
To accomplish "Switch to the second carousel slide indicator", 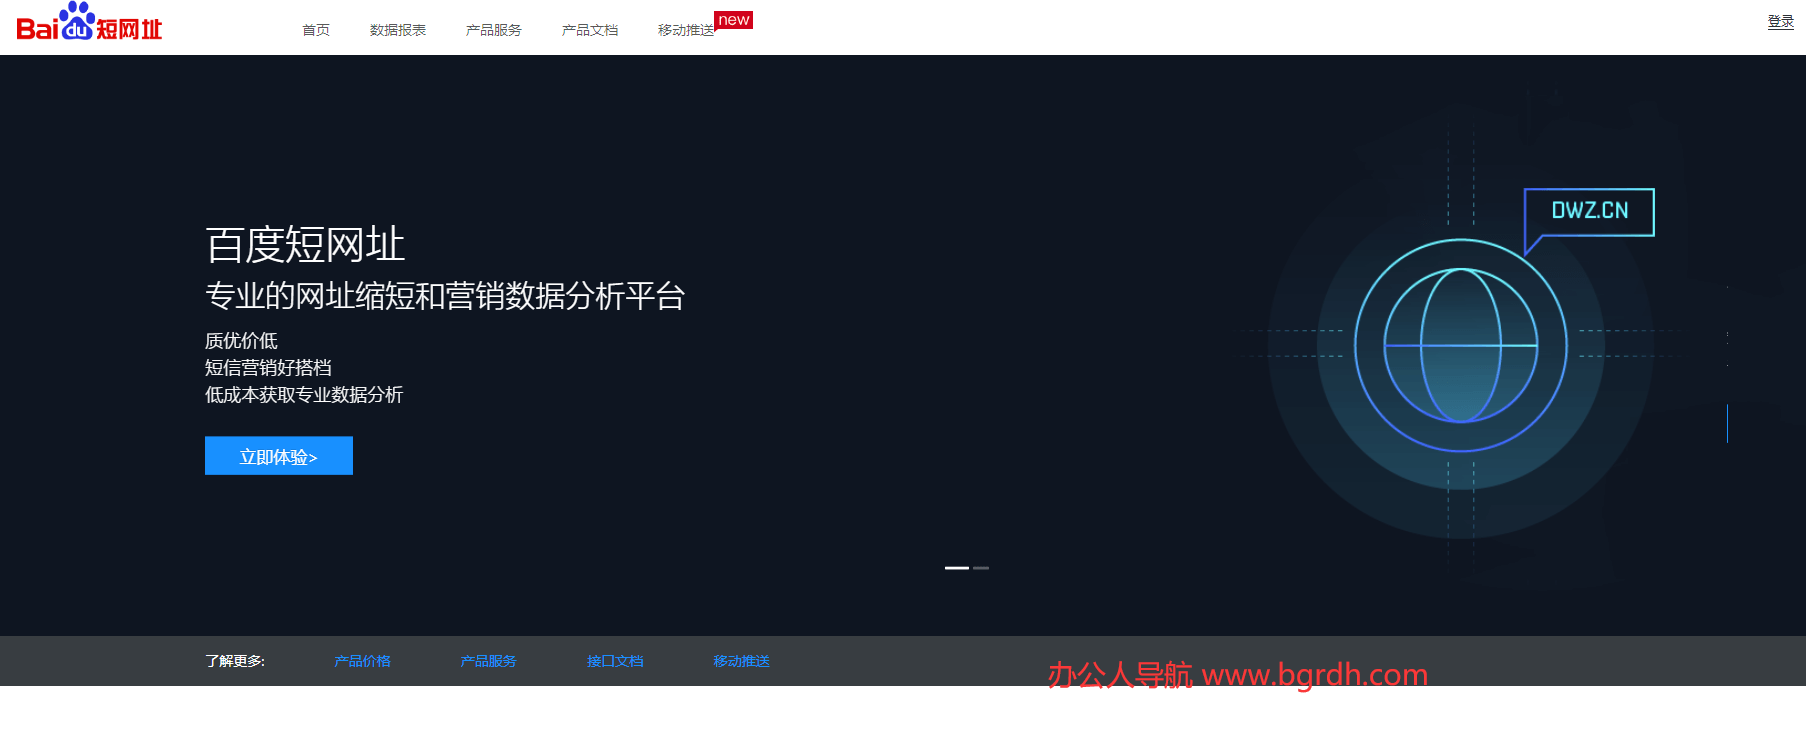I will pyautogui.click(x=981, y=568).
